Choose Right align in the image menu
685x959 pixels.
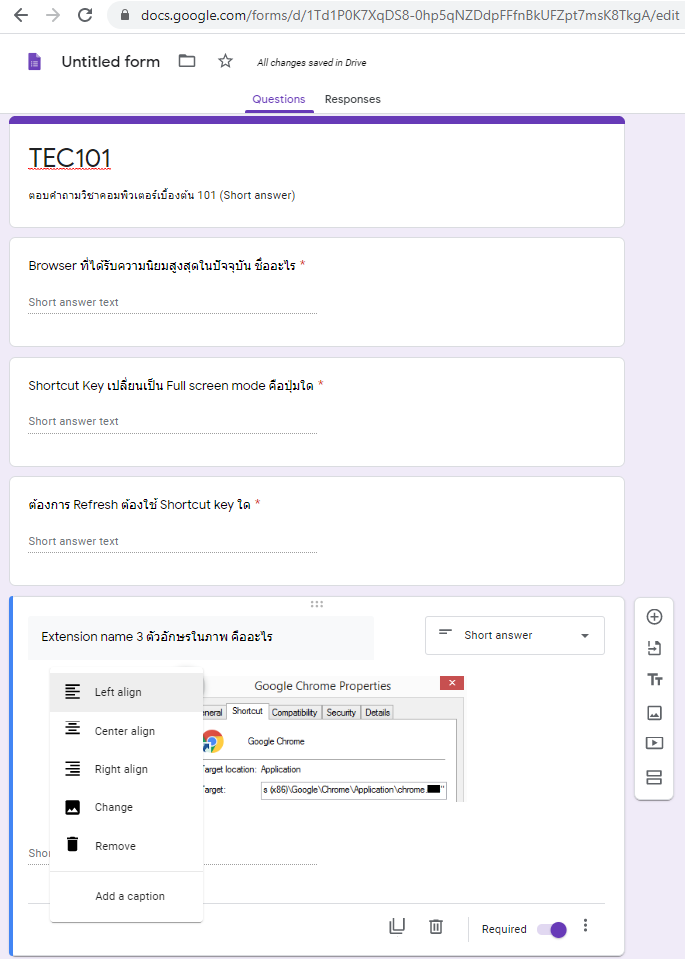(x=121, y=769)
